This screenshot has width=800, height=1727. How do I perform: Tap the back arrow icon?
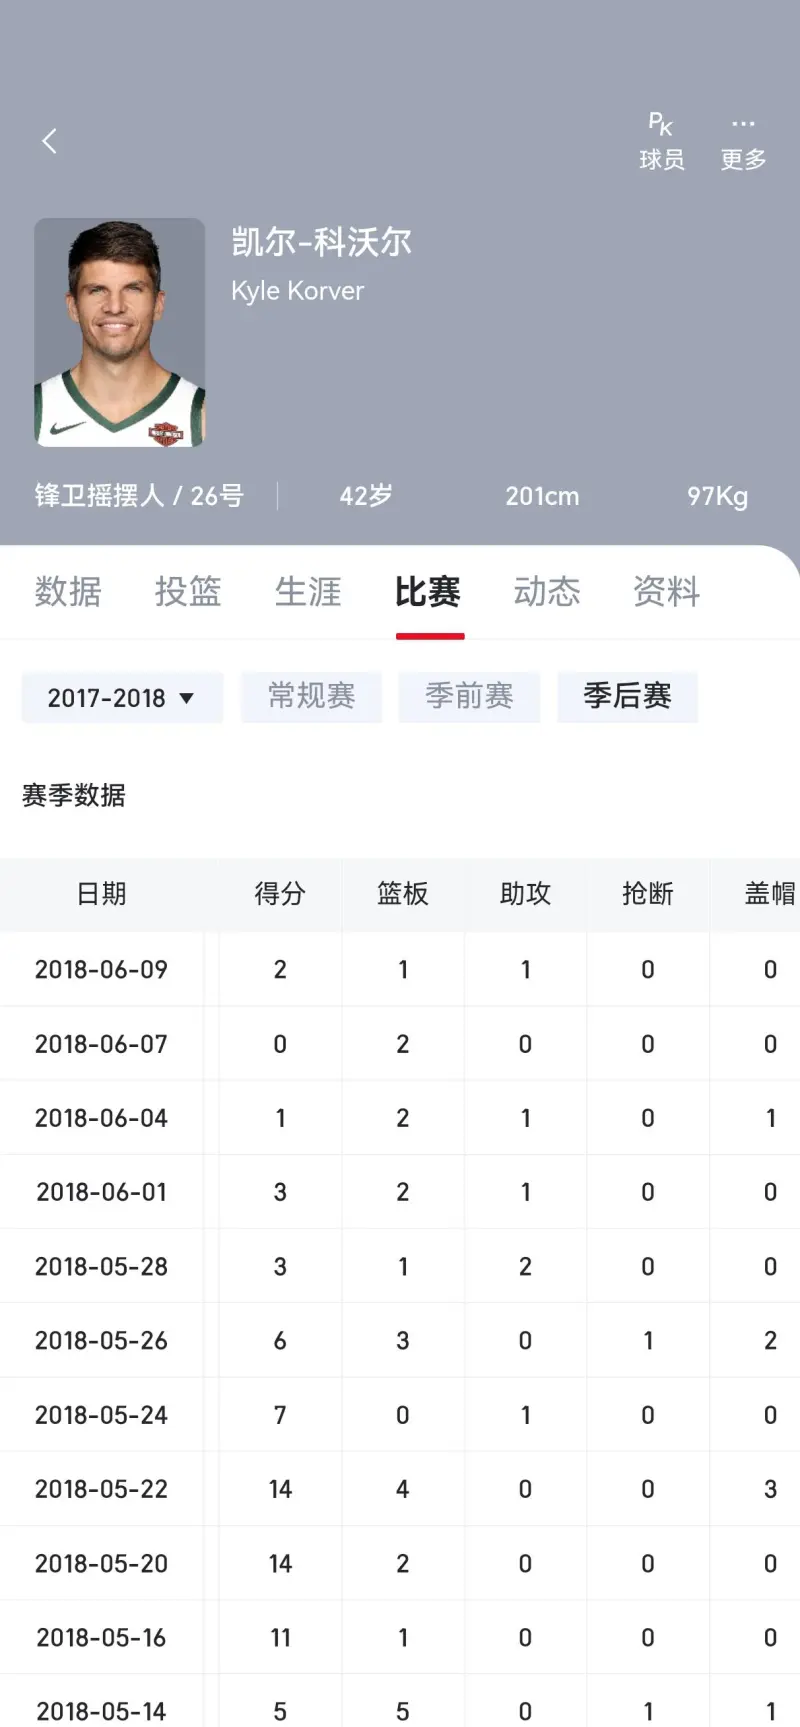click(49, 141)
